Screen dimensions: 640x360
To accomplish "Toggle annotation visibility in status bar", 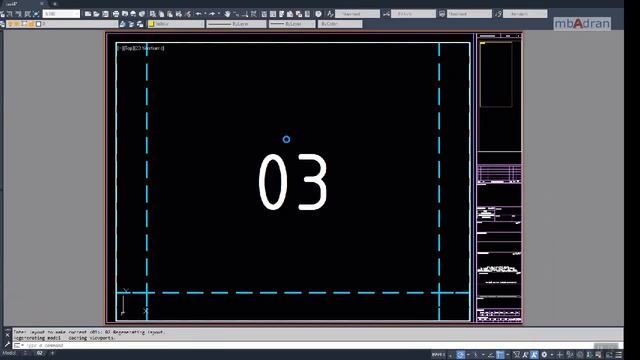I will (x=525, y=355).
